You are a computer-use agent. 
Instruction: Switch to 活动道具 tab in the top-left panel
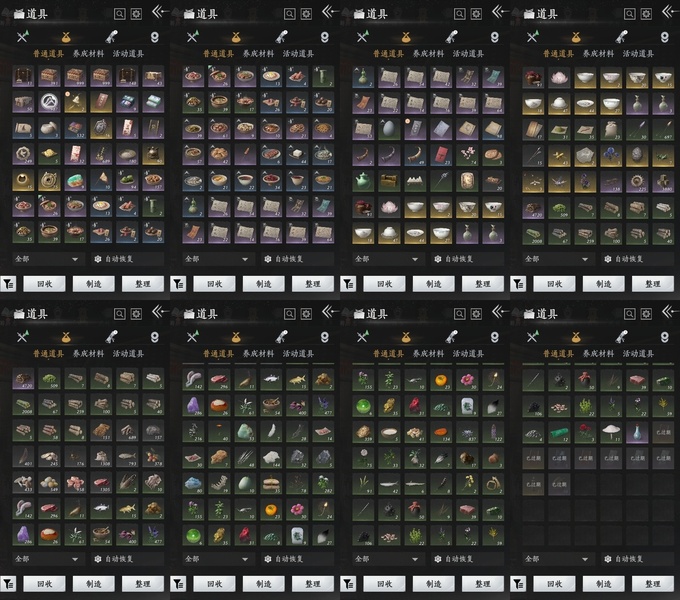click(x=128, y=54)
